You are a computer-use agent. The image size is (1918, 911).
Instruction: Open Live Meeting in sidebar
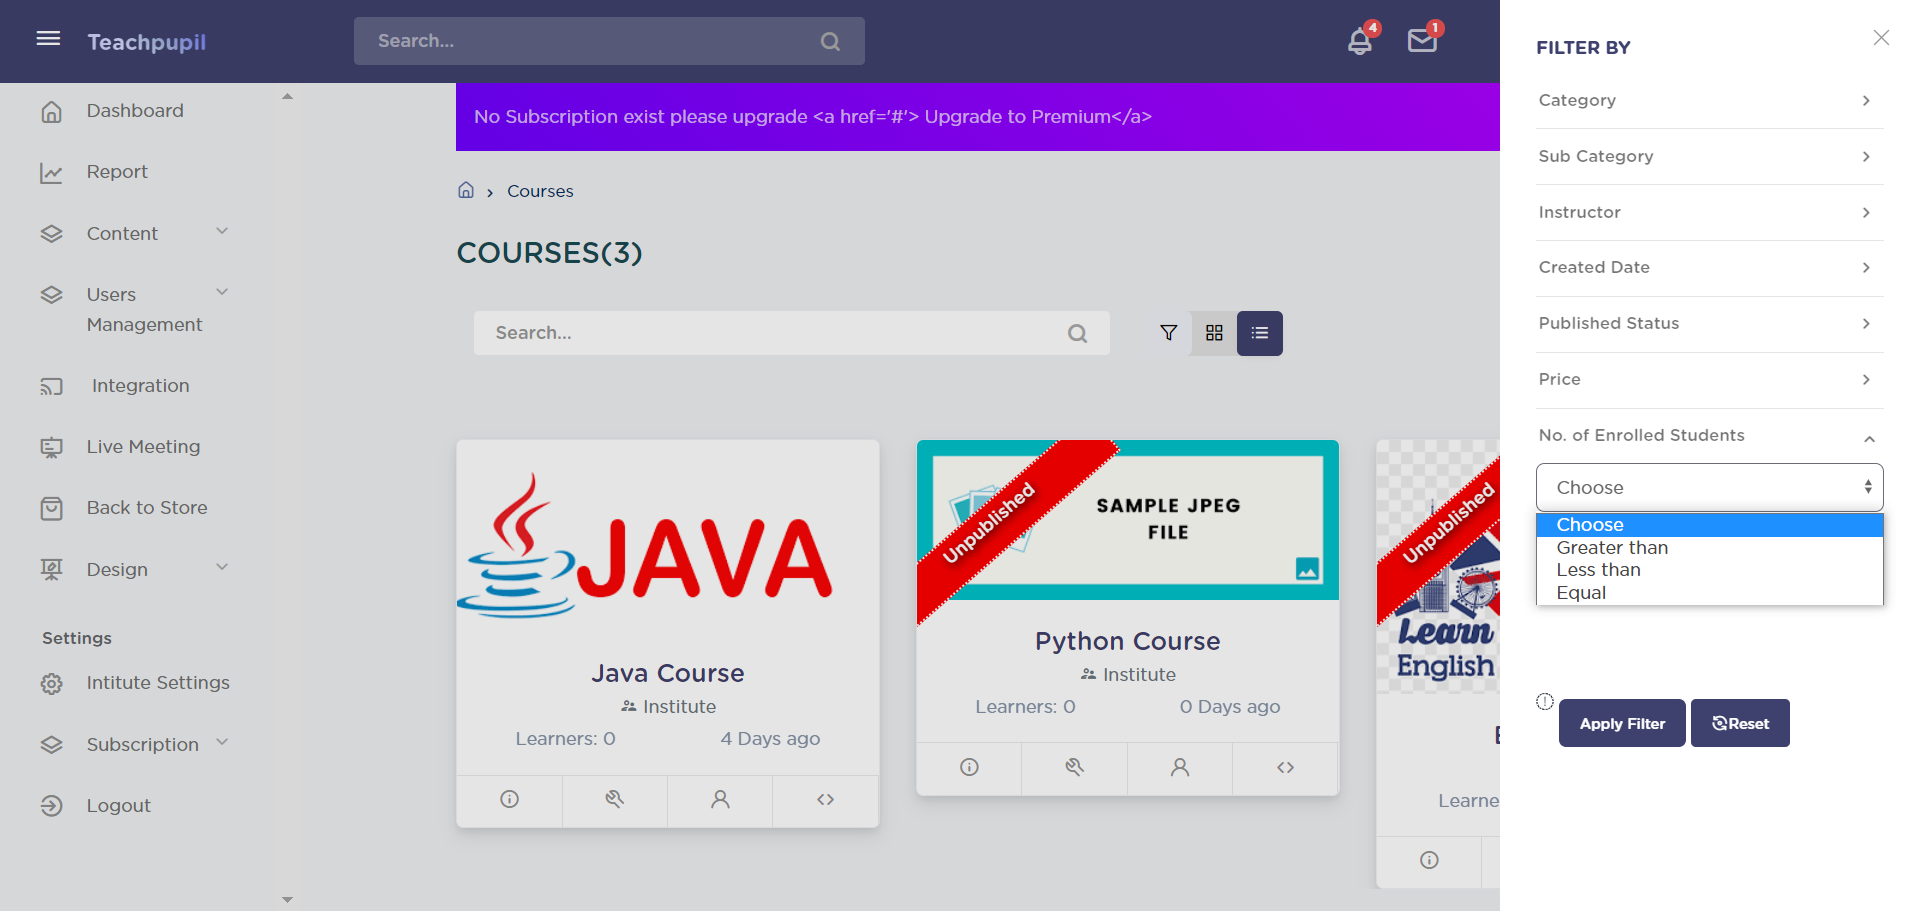point(143,447)
